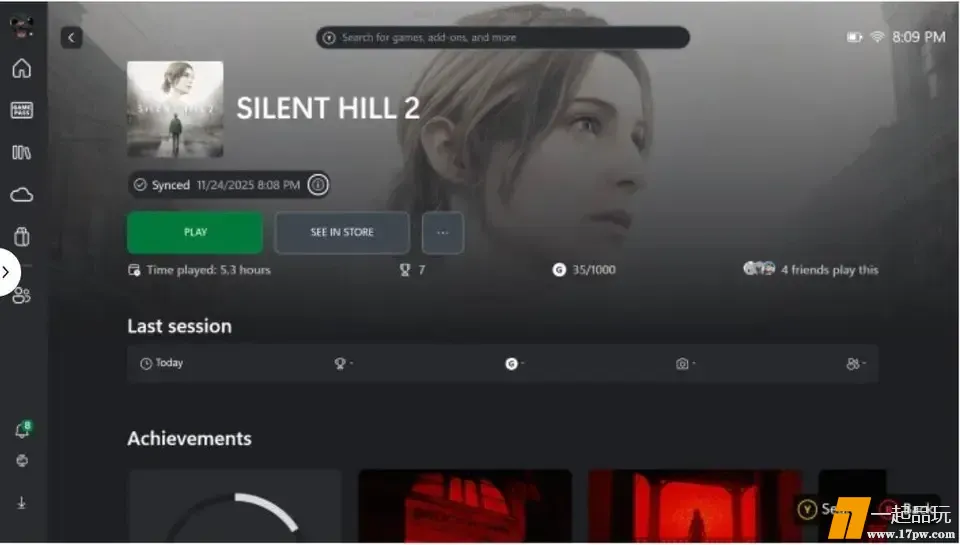Open Cloud Gaming from the sidebar
Screen dimensions: 960x545
pyautogui.click(x=21, y=195)
